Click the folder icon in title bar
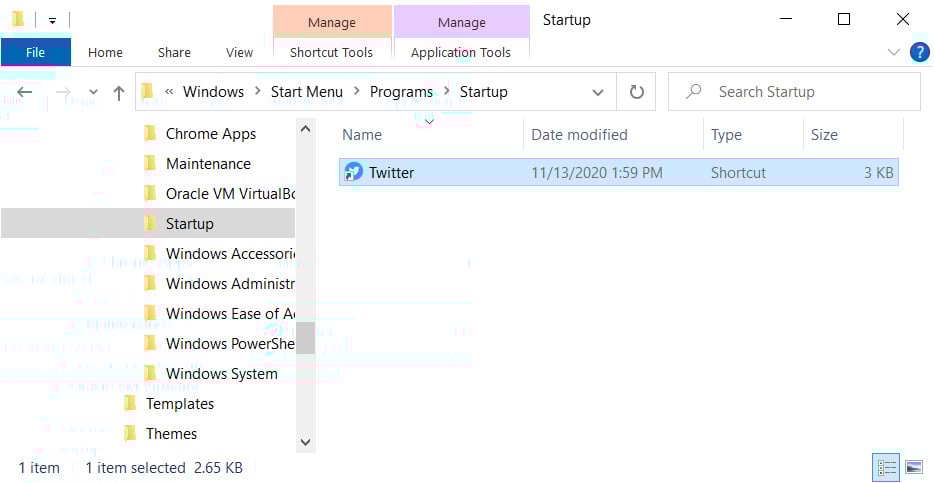934x483 pixels. coord(18,20)
